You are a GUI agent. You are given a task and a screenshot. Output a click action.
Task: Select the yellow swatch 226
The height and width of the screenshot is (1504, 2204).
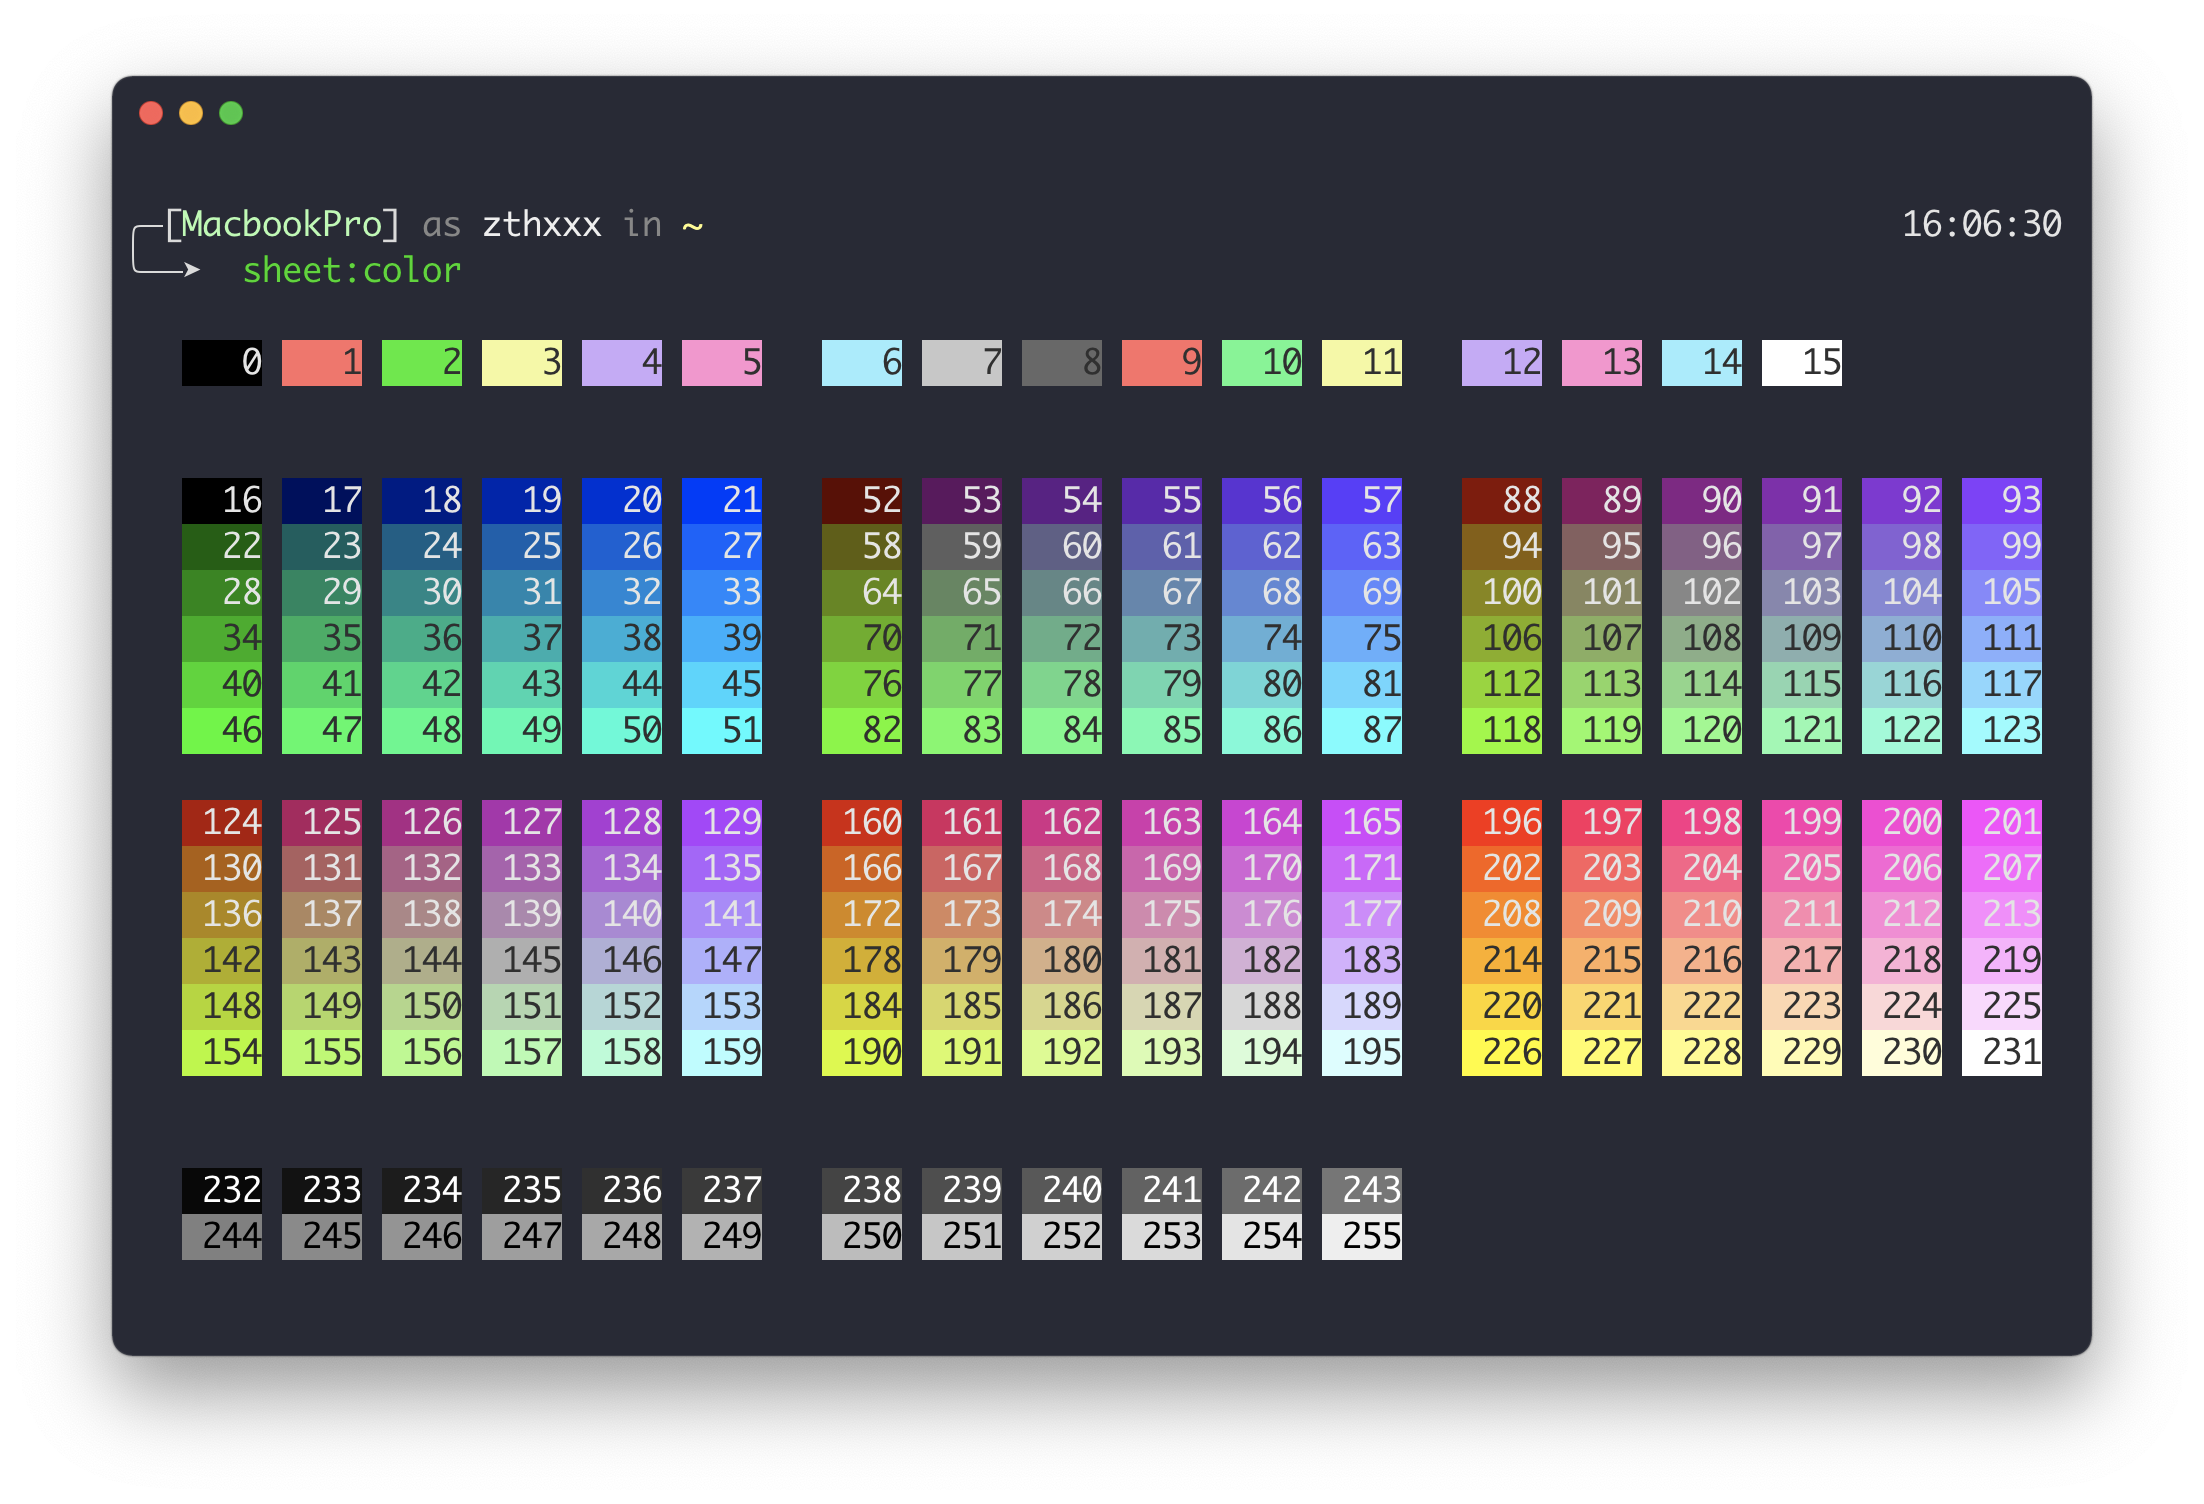[1501, 1051]
